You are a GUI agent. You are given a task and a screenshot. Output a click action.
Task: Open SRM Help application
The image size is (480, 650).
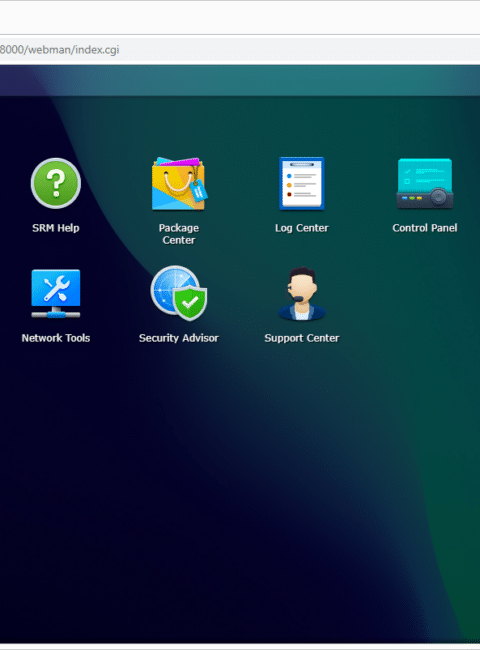pos(56,184)
